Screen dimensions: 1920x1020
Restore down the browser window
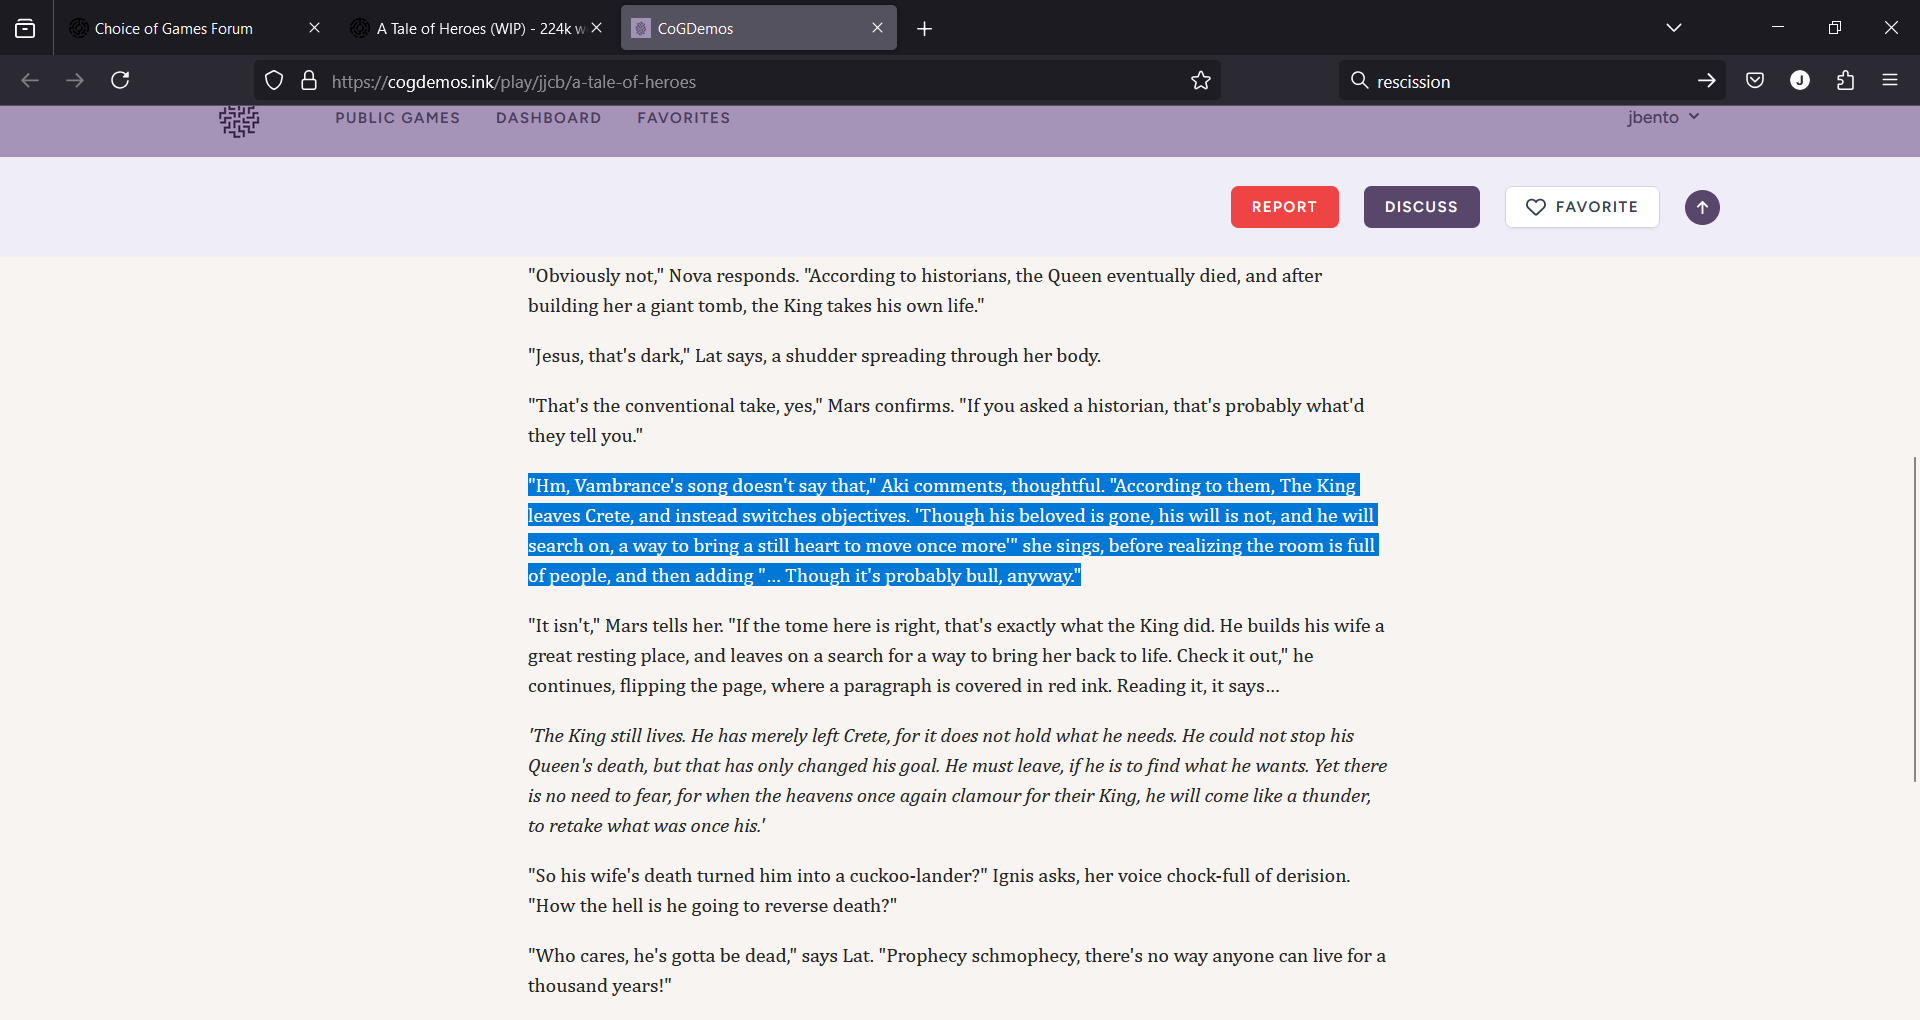tap(1834, 28)
